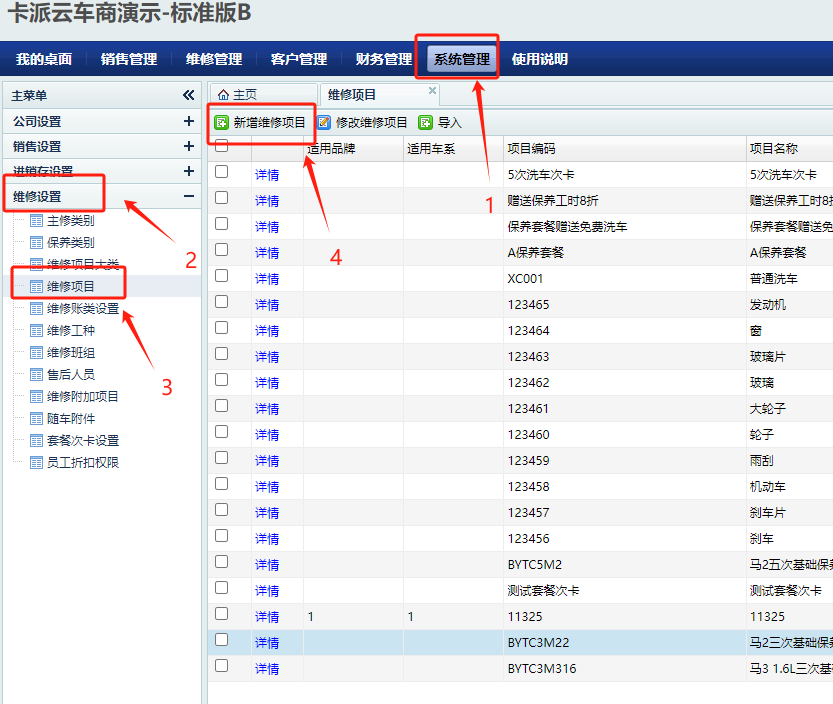Click the 导入 import icon
This screenshot has width=833, height=704.
[x=426, y=123]
